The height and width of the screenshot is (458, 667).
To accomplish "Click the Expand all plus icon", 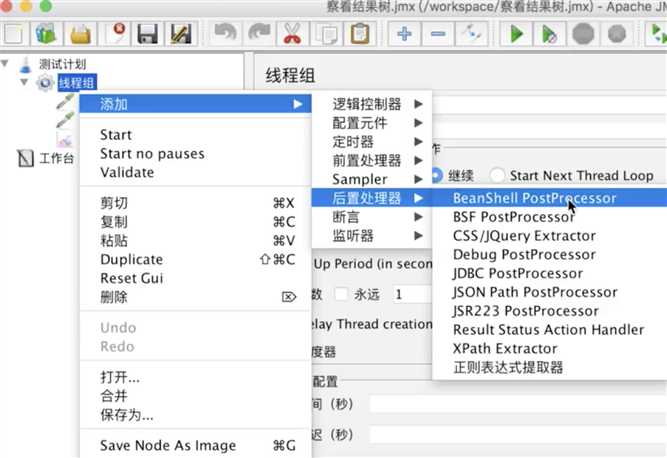I will (405, 34).
